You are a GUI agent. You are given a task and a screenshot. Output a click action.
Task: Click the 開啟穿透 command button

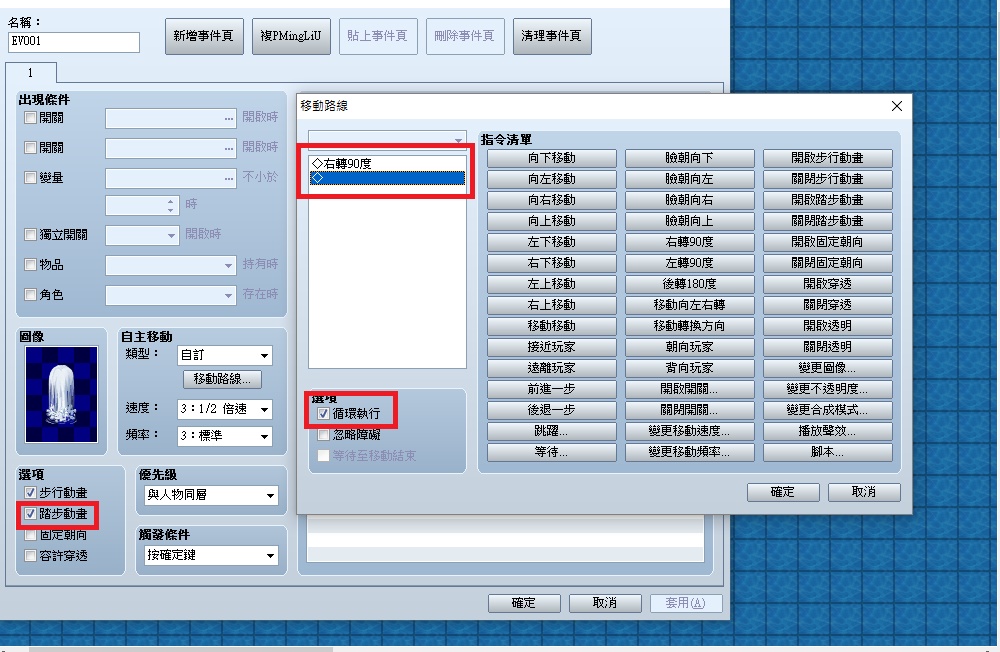coord(828,284)
